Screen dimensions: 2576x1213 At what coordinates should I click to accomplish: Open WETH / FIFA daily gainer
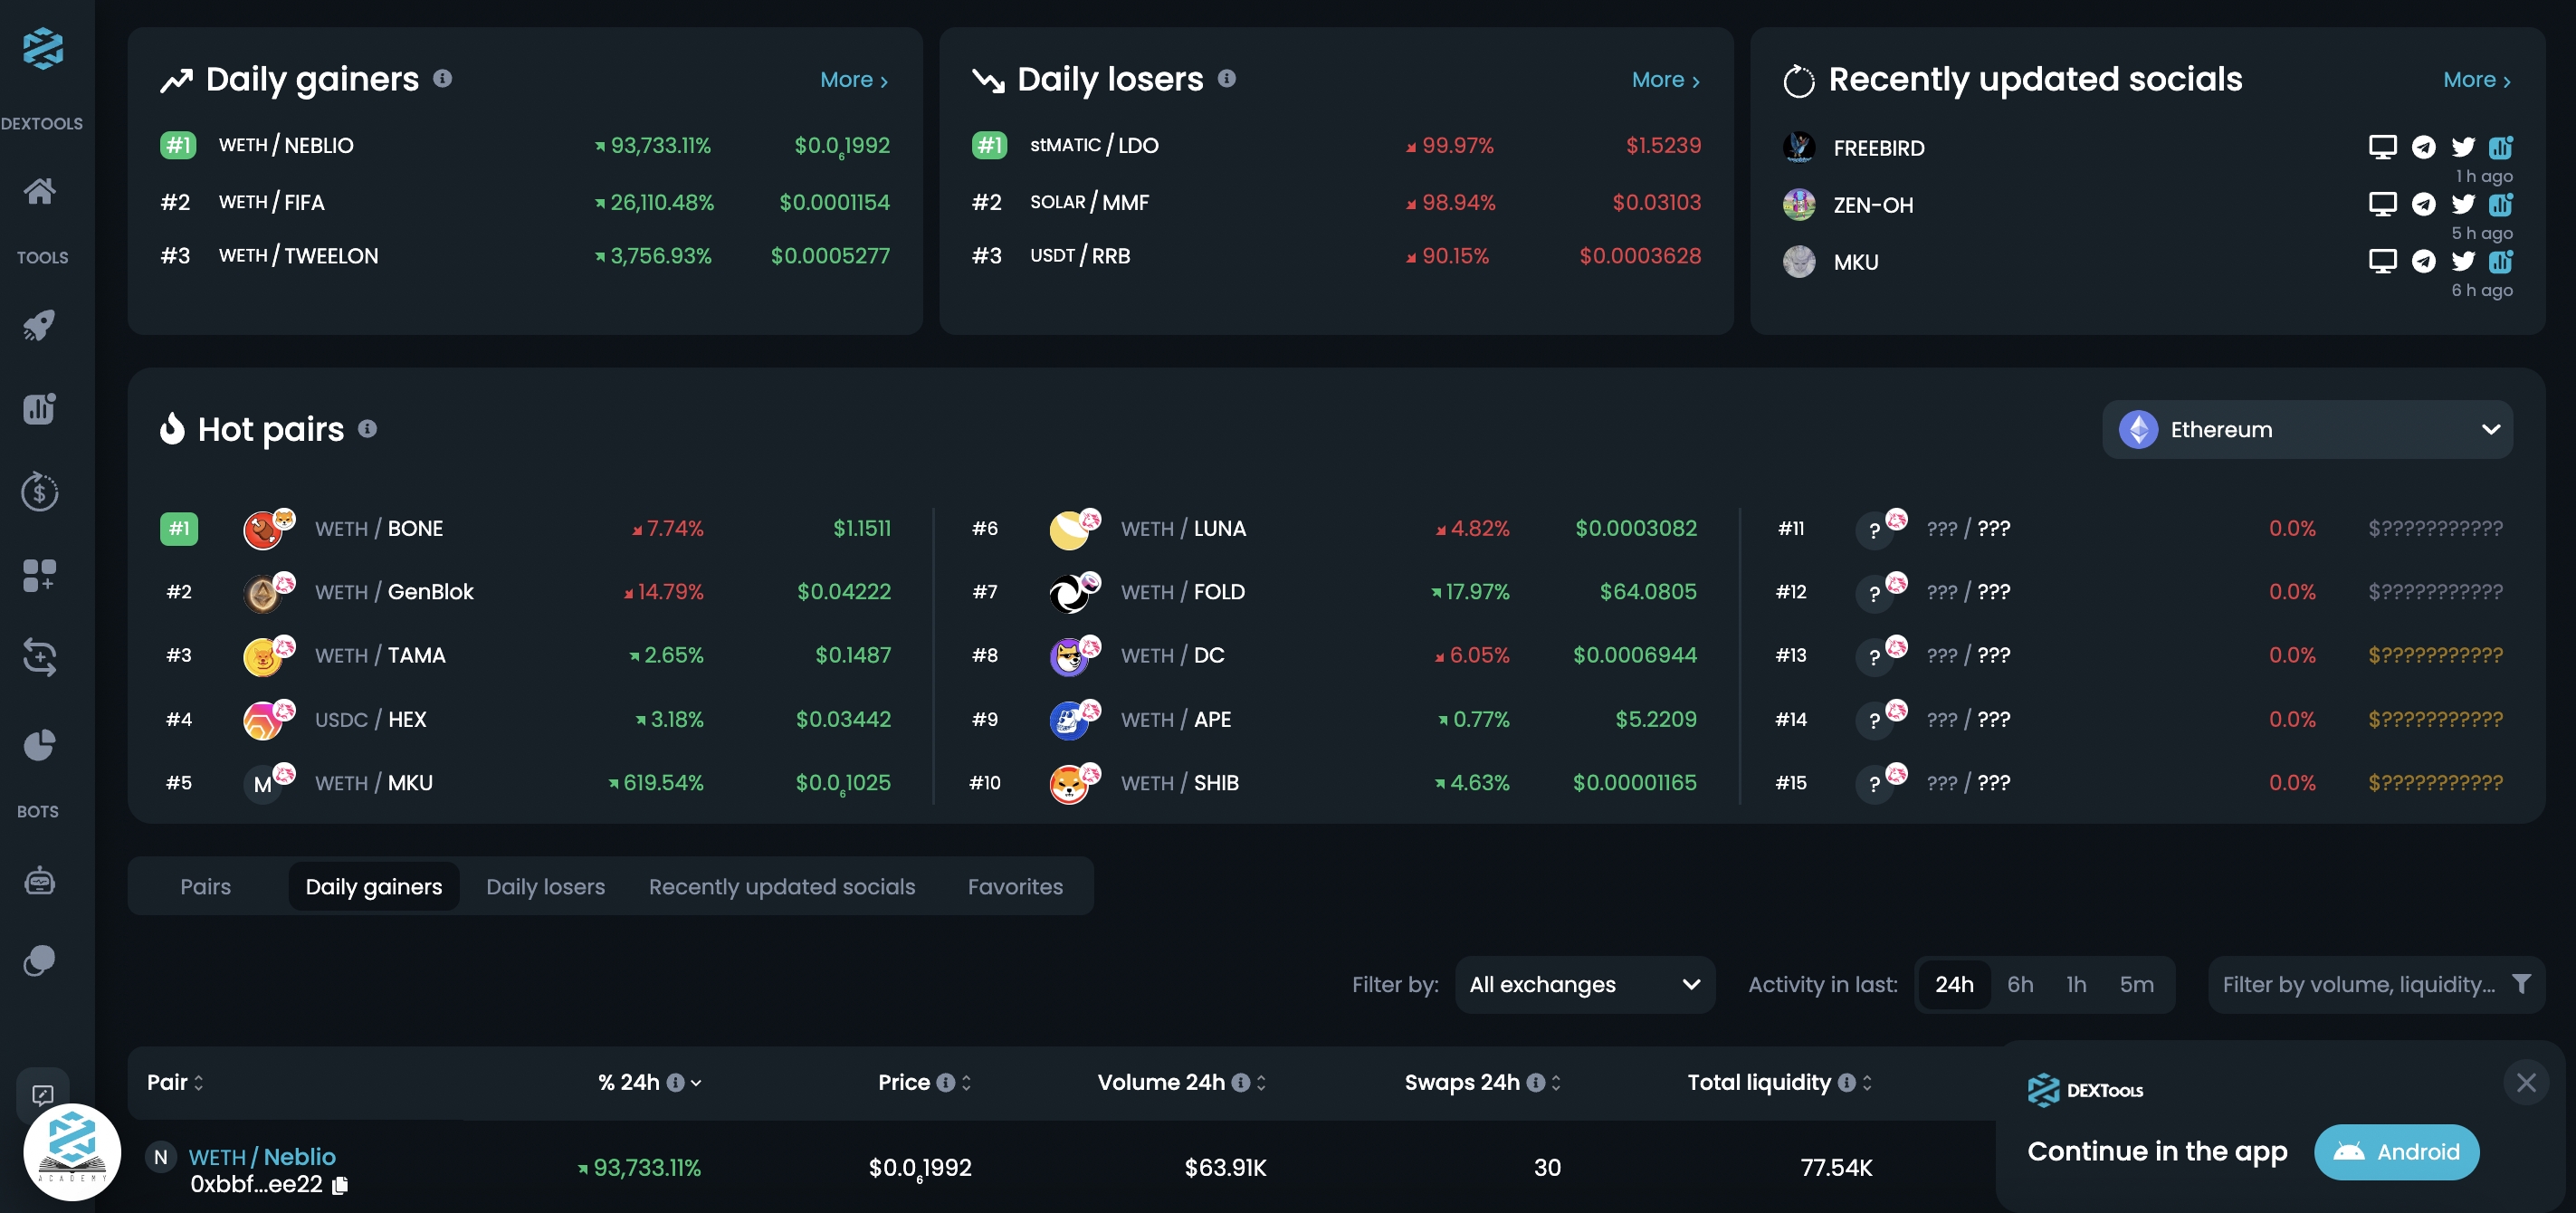272,202
